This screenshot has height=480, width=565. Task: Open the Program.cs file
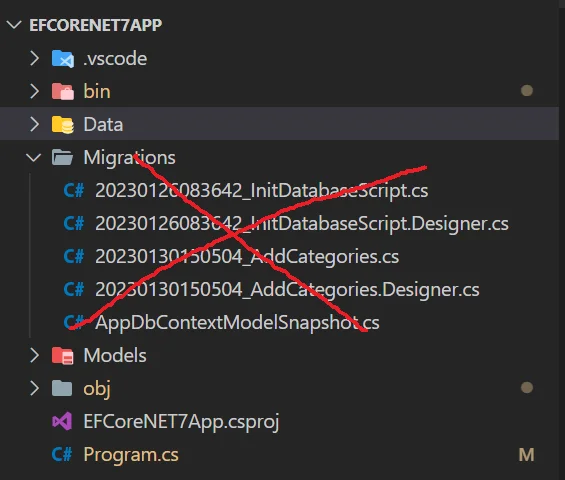pyautogui.click(x=131, y=455)
